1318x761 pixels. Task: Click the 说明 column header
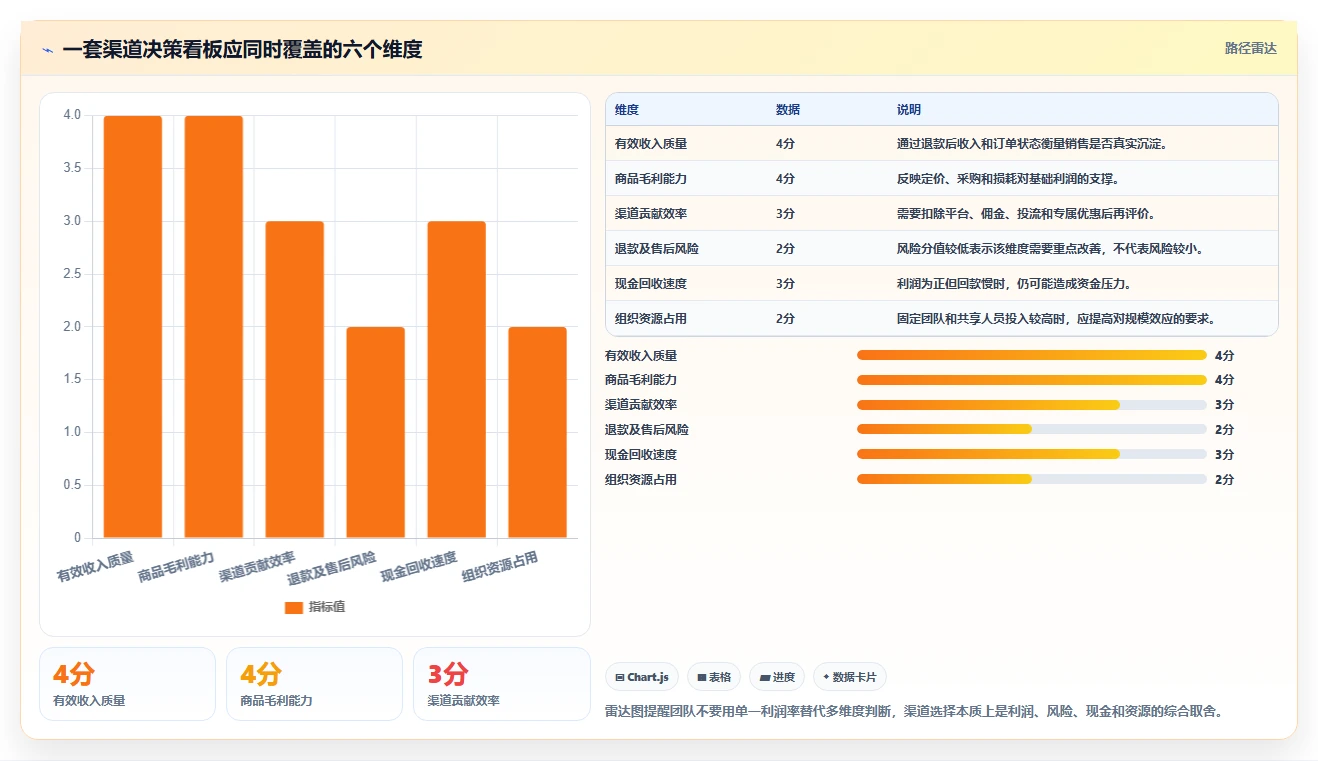[x=909, y=110]
